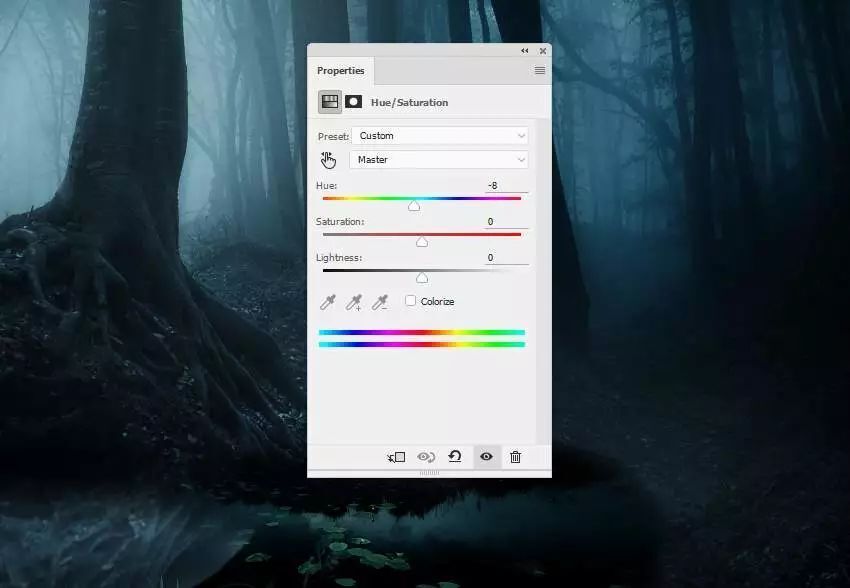Image resolution: width=850 pixels, height=588 pixels.
Task: Click the Lightness slider handle
Action: pyautogui.click(x=422, y=278)
